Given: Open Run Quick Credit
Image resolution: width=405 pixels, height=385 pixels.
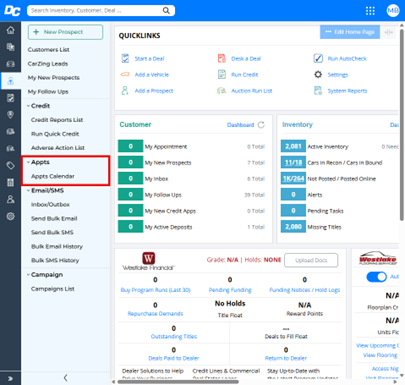Looking at the screenshot, I should [x=55, y=134].
